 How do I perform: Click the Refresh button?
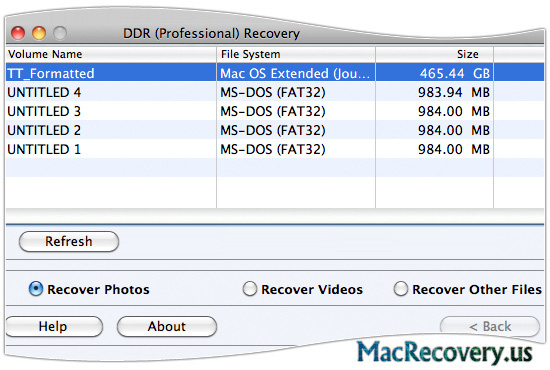[69, 241]
